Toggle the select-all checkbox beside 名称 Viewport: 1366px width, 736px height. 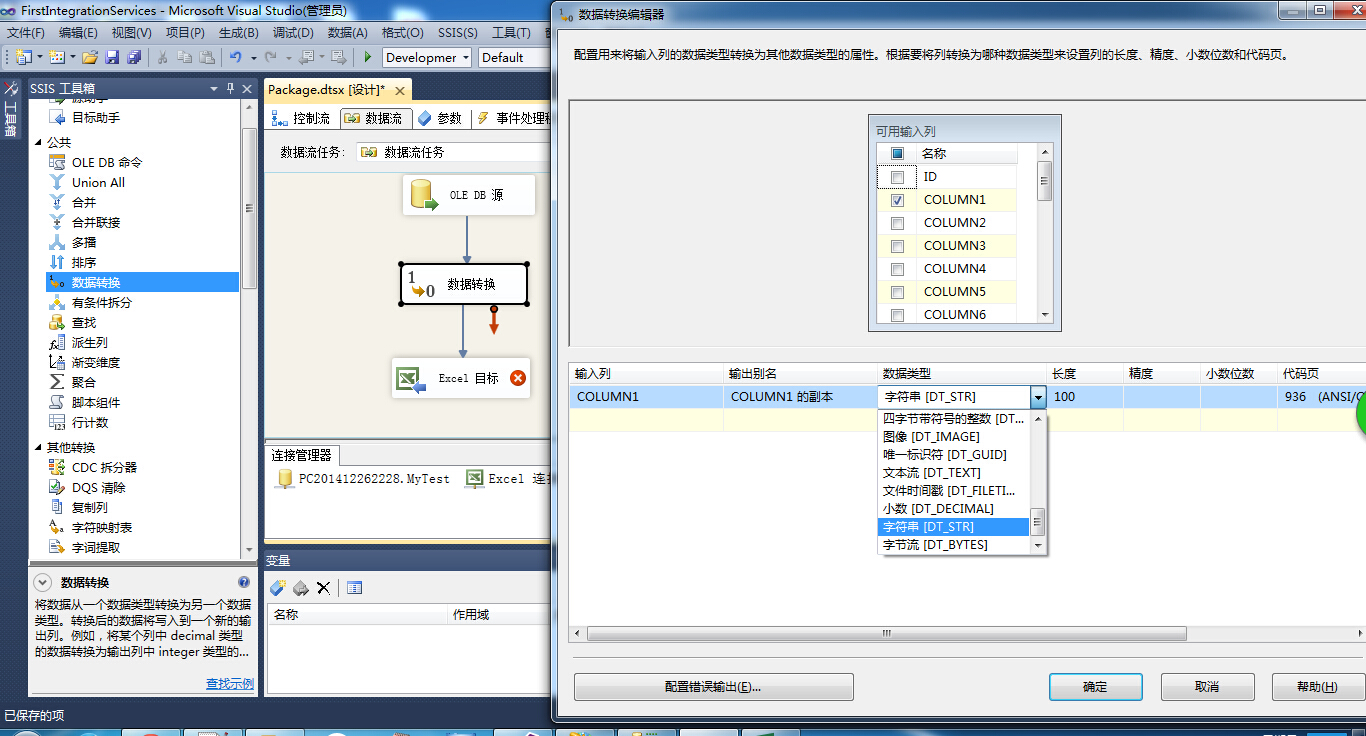pos(897,154)
